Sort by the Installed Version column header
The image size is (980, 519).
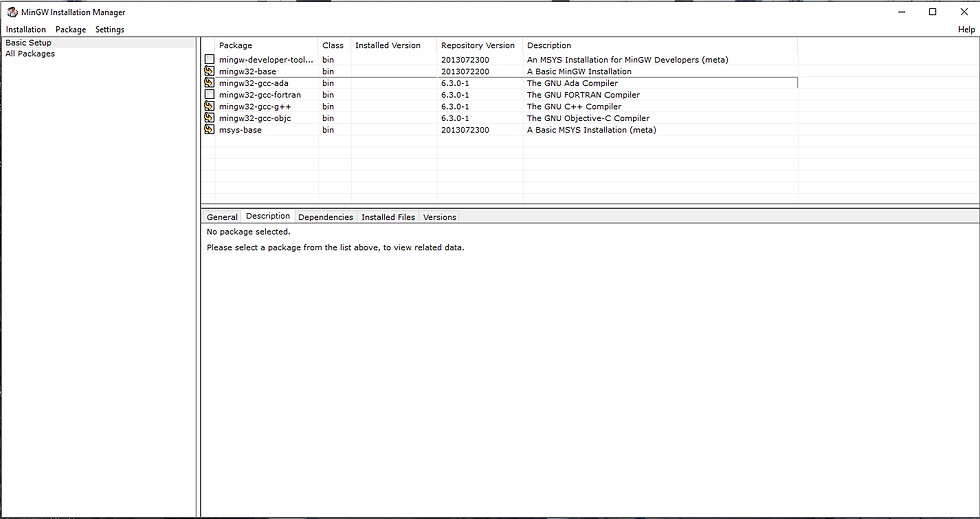coord(394,46)
